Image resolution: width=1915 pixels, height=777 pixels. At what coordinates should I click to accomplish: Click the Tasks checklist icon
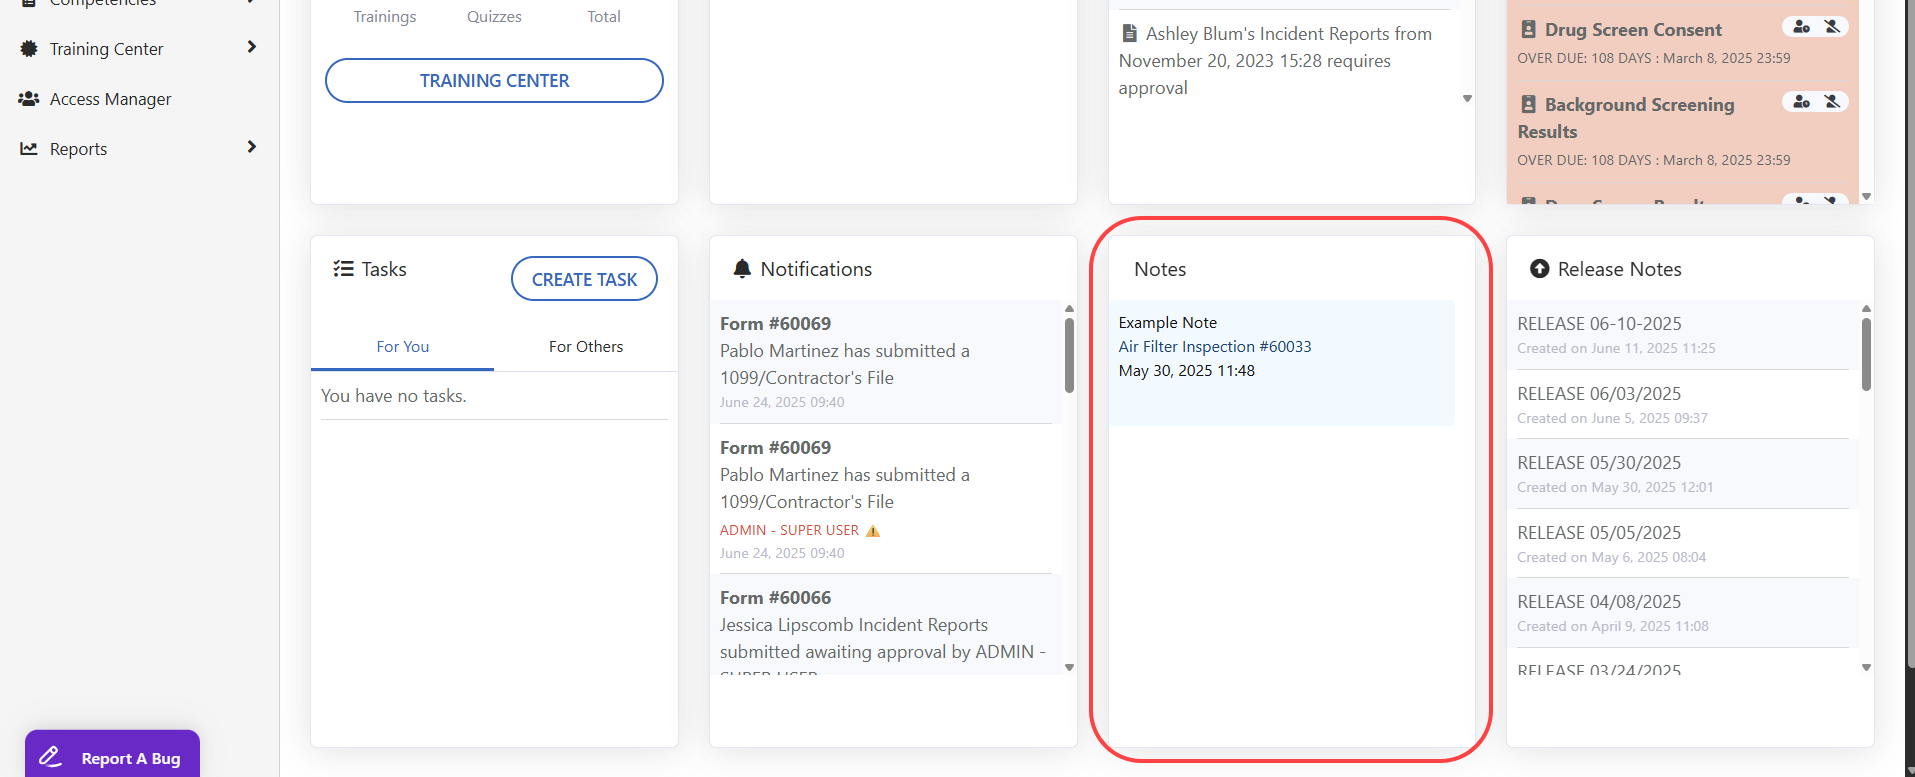tap(343, 269)
